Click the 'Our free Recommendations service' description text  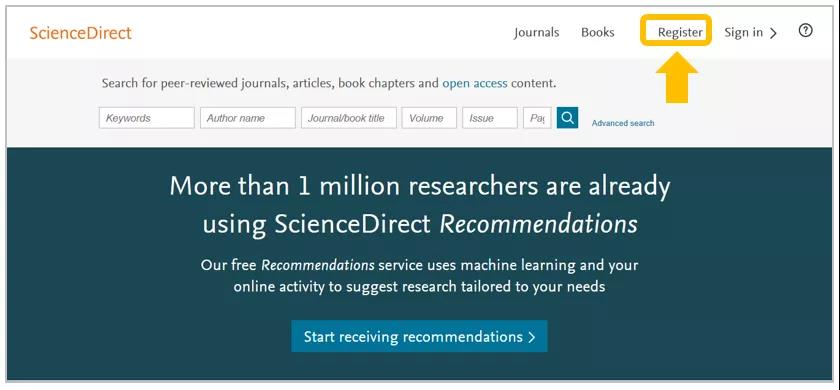coord(419,276)
